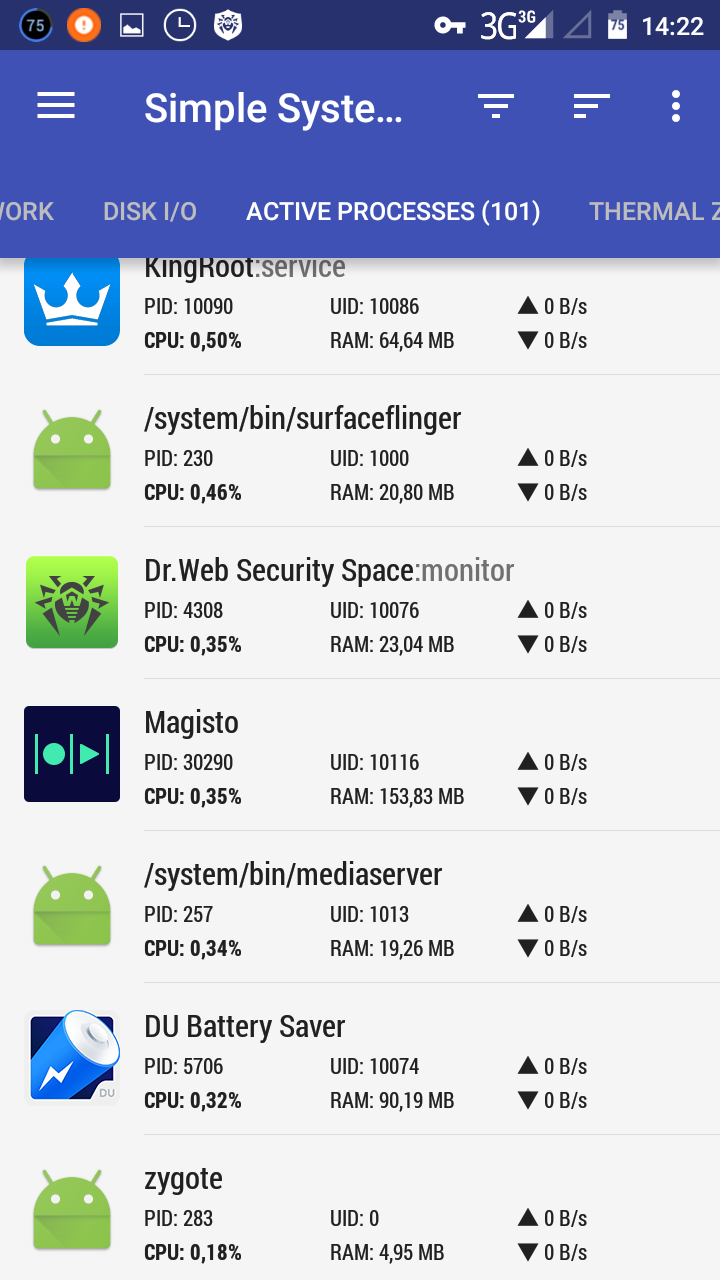Open the hamburger navigation menu
The image size is (720, 1280).
click(x=56, y=106)
